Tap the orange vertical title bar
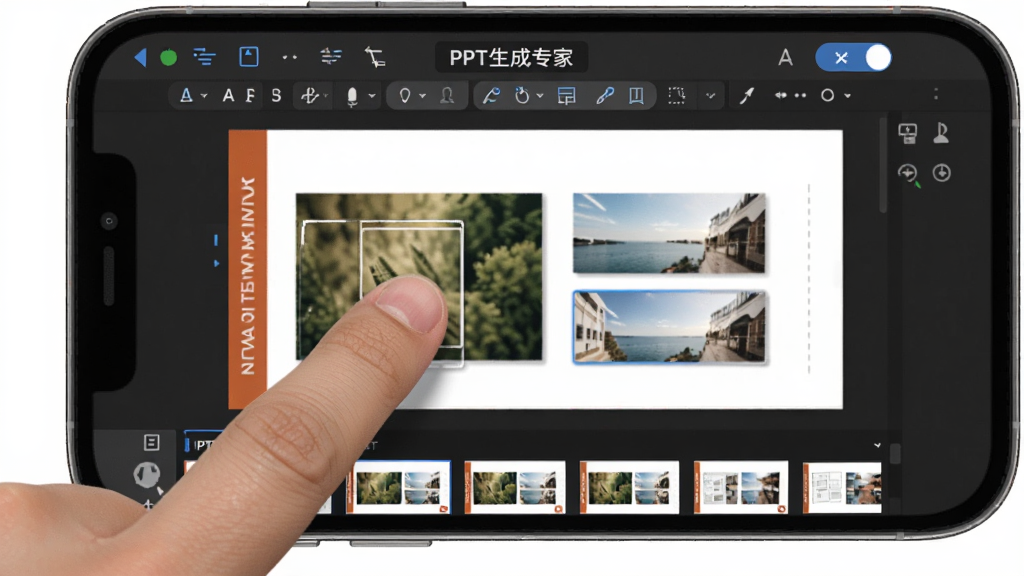Viewport: 1024px width, 576px height. point(248,269)
